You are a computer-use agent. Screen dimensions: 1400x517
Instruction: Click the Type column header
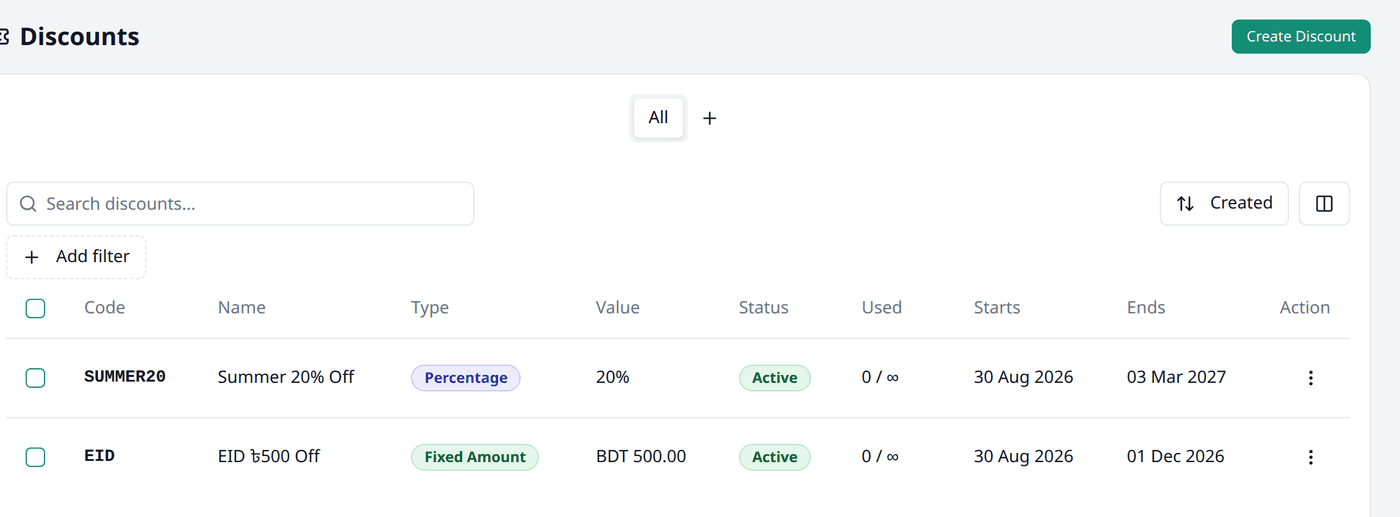[x=430, y=308]
